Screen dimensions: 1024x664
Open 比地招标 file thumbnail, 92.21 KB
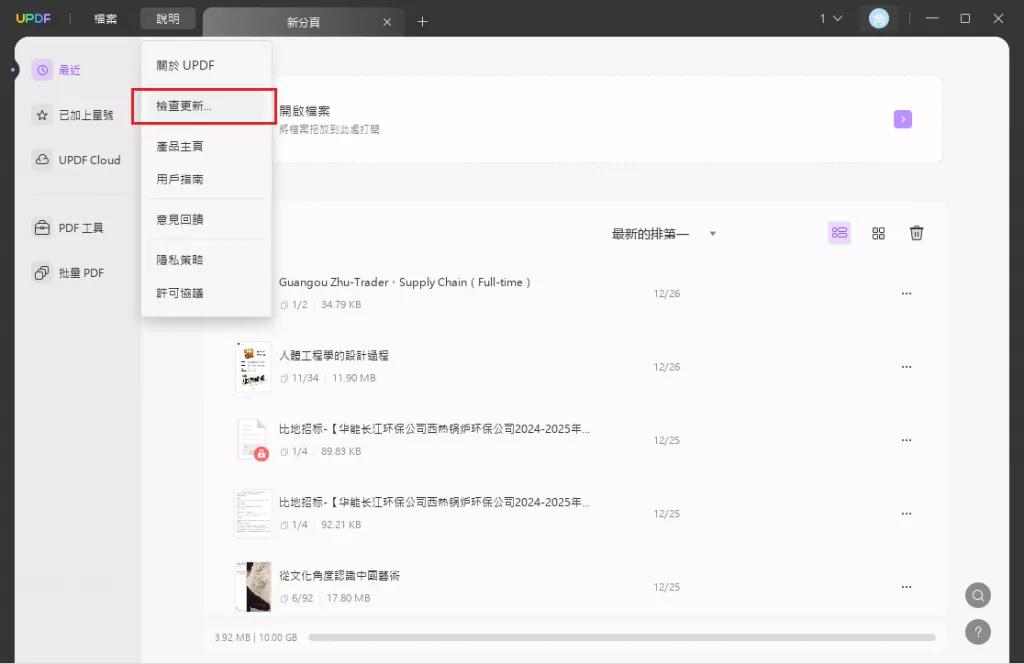[x=253, y=513]
